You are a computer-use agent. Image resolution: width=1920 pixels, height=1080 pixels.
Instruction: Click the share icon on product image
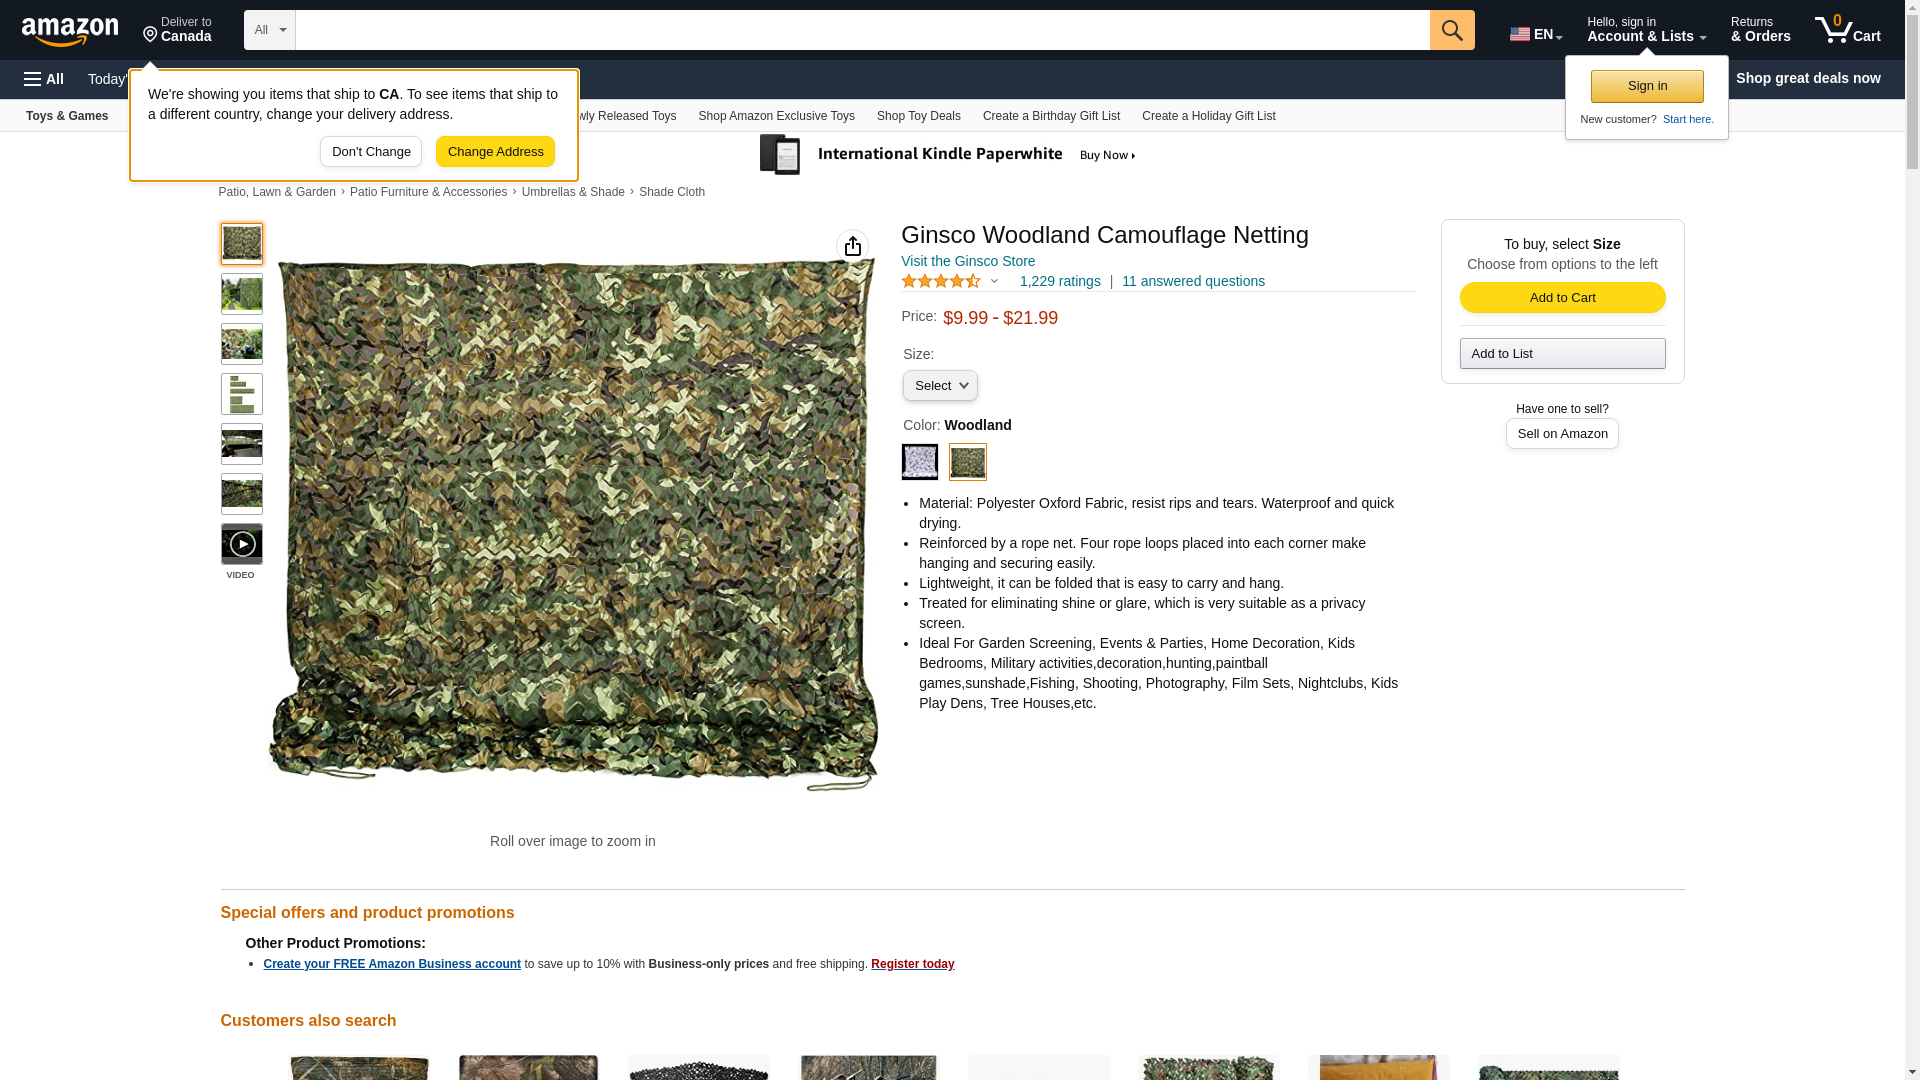pos(852,246)
